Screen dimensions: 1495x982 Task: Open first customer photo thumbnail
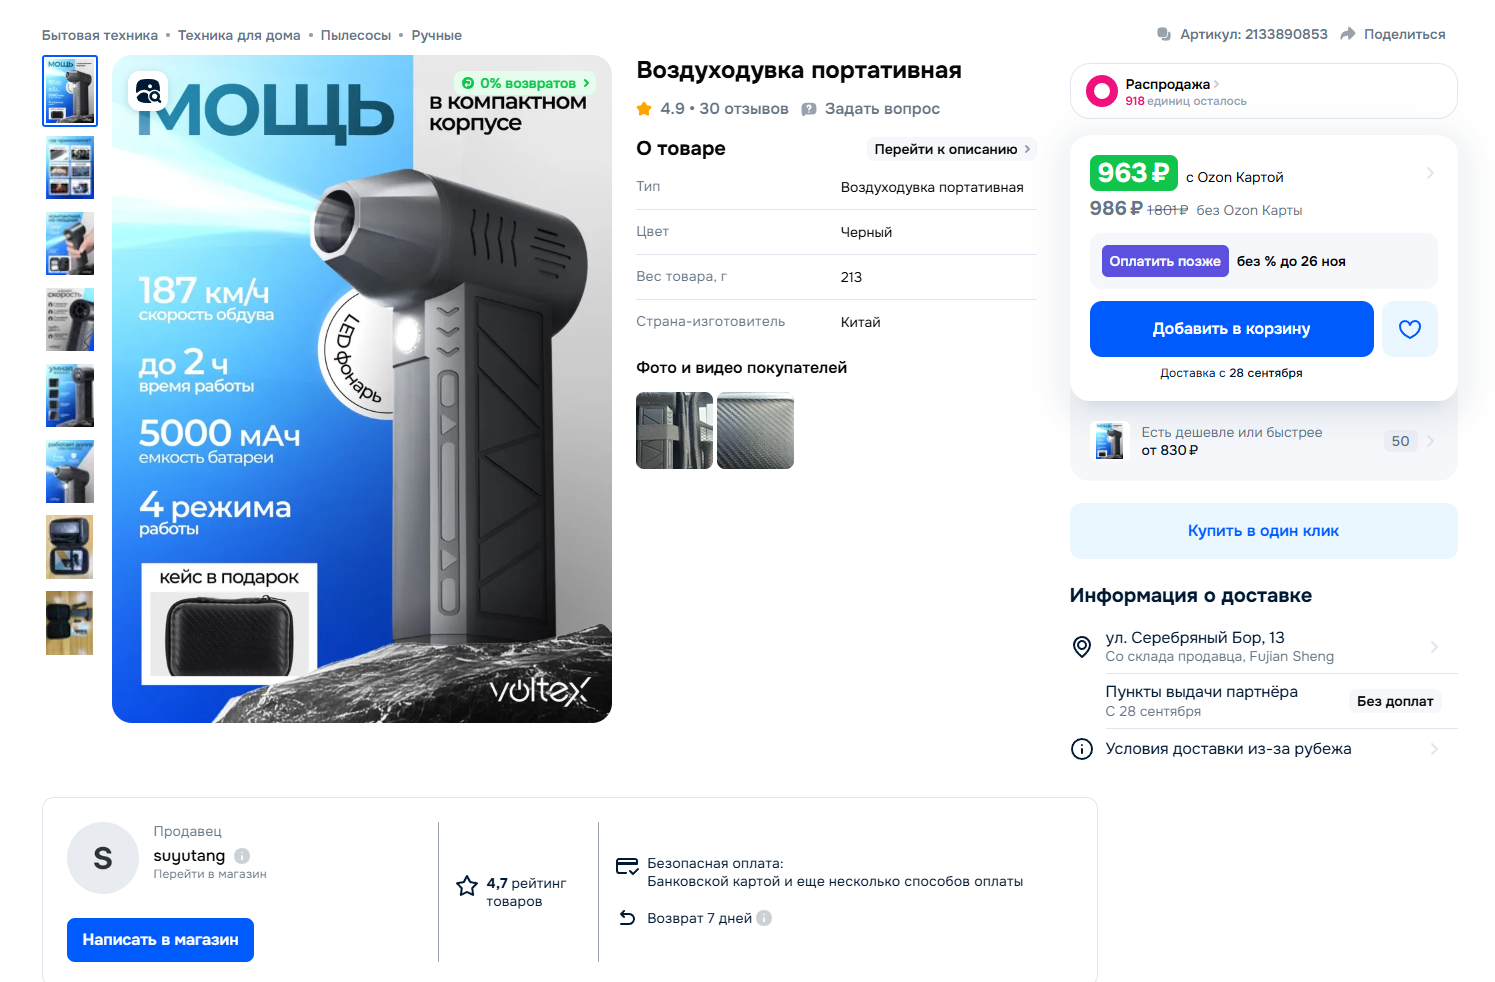pos(674,430)
